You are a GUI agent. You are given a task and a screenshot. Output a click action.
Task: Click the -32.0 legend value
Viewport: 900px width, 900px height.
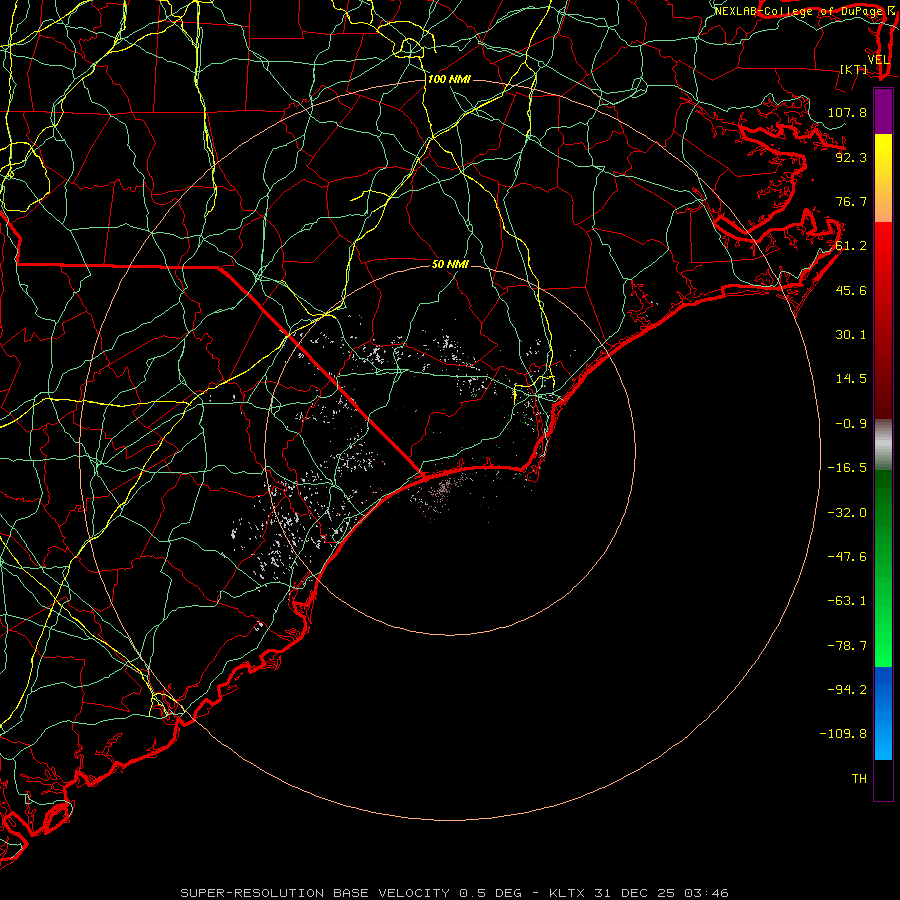(x=847, y=513)
